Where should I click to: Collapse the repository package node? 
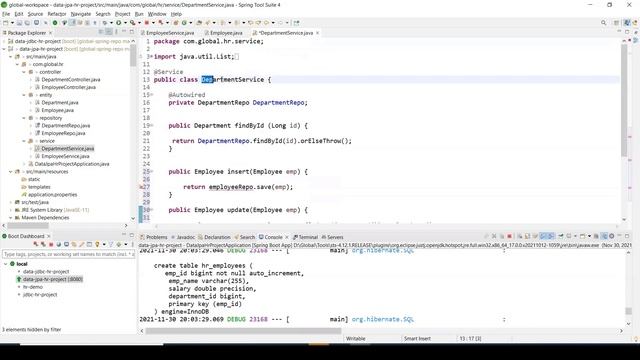tap(24, 118)
